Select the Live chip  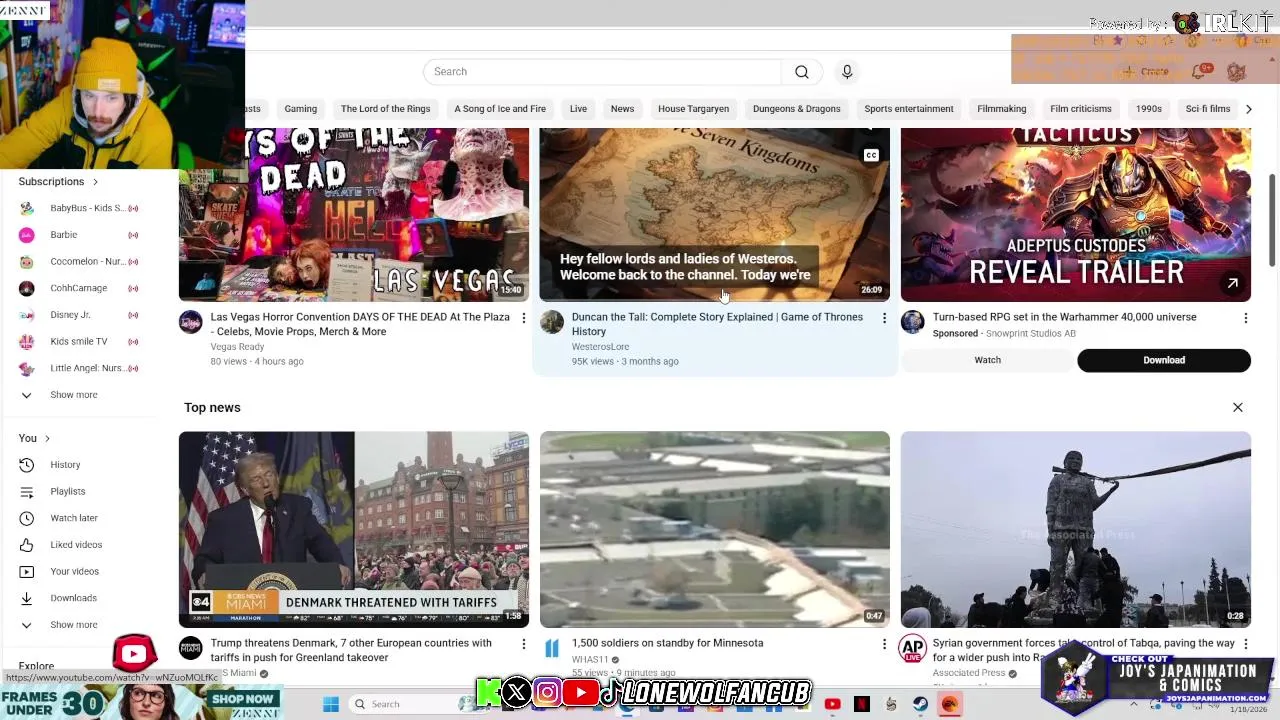[x=578, y=109]
